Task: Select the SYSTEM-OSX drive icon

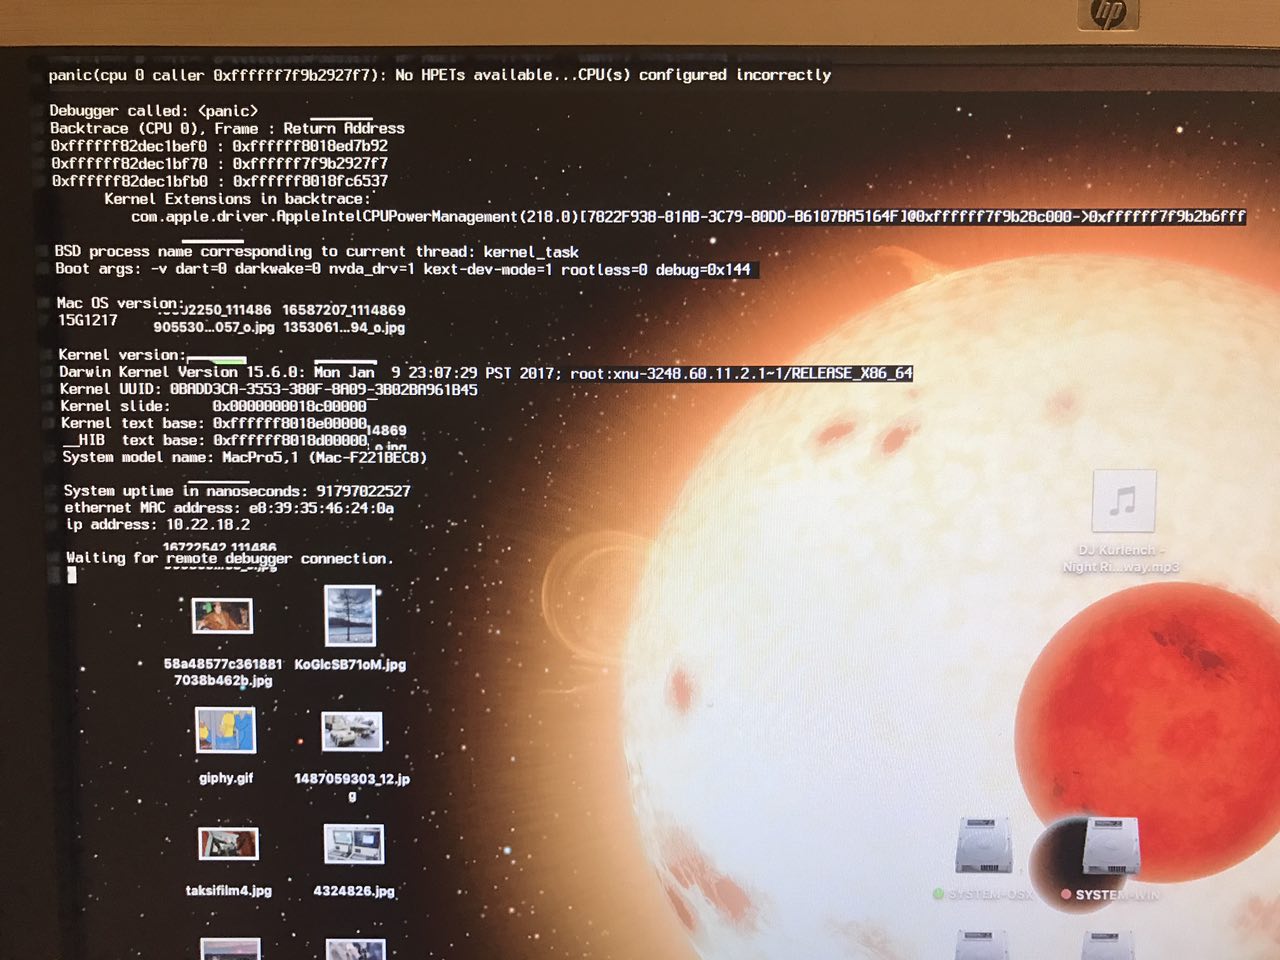Action: click(984, 846)
